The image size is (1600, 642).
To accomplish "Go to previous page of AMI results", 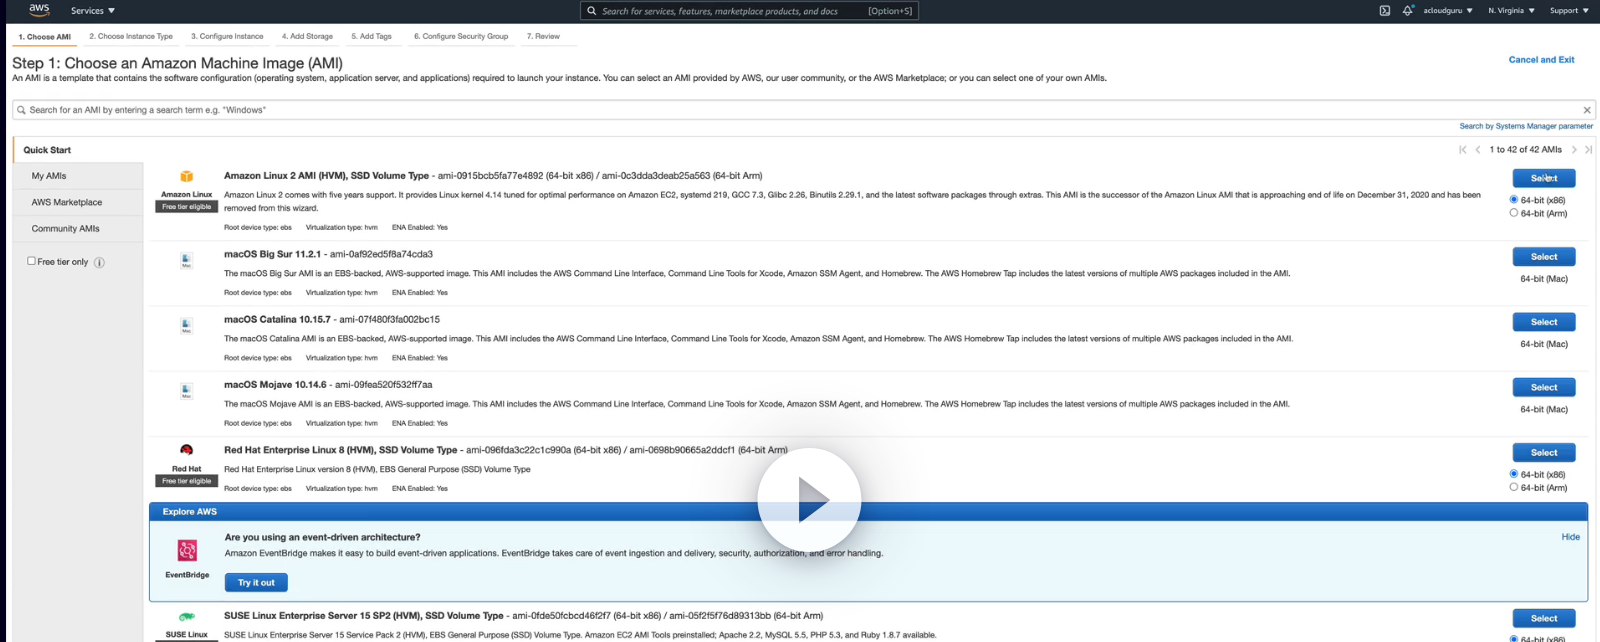I will click(1478, 150).
